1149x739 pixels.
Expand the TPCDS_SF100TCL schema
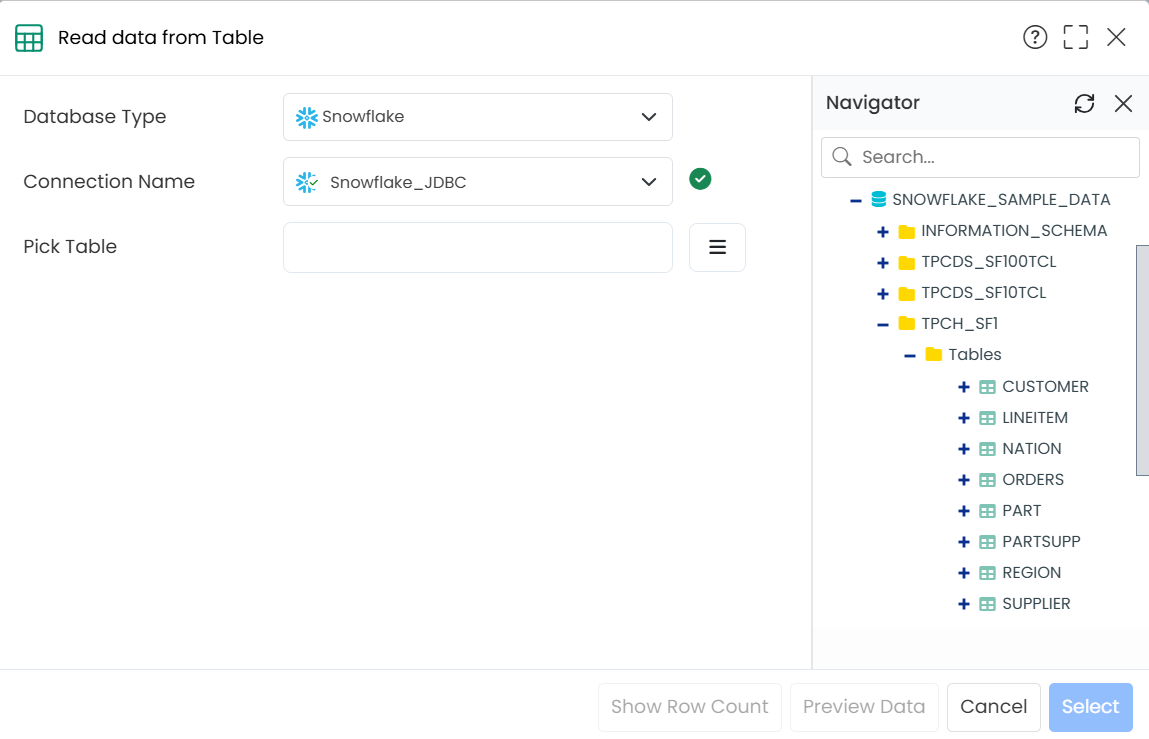pyautogui.click(x=883, y=262)
